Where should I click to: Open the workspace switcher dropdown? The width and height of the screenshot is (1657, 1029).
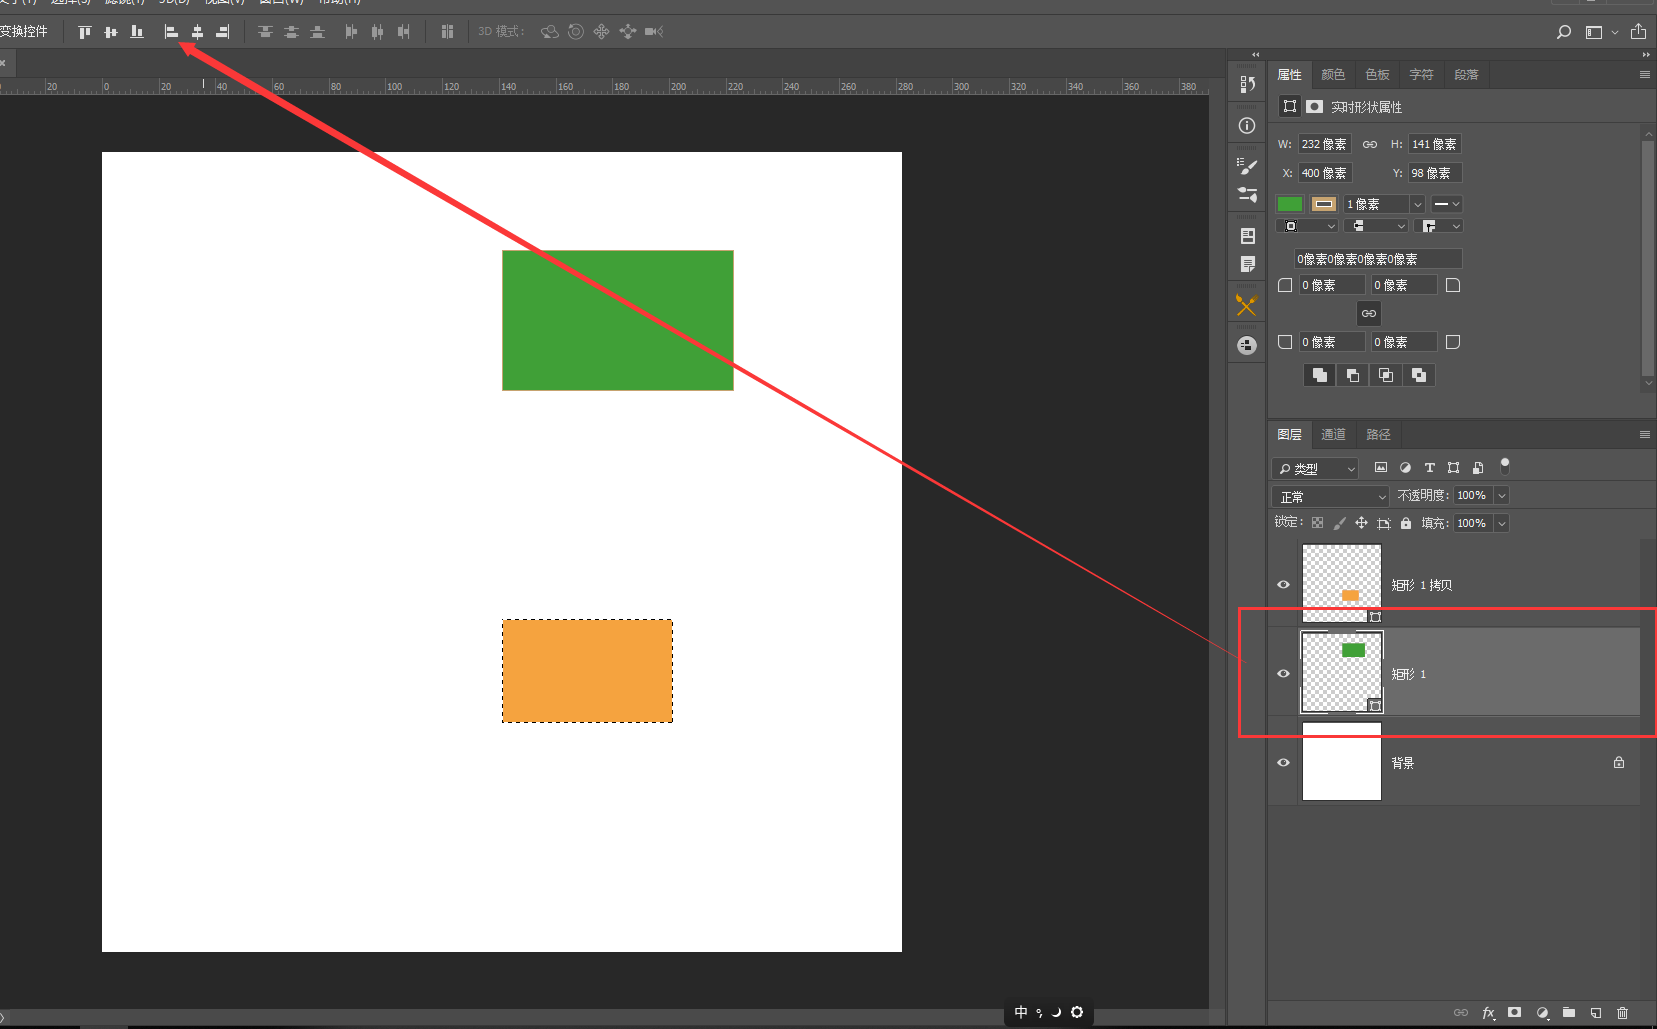click(1602, 32)
